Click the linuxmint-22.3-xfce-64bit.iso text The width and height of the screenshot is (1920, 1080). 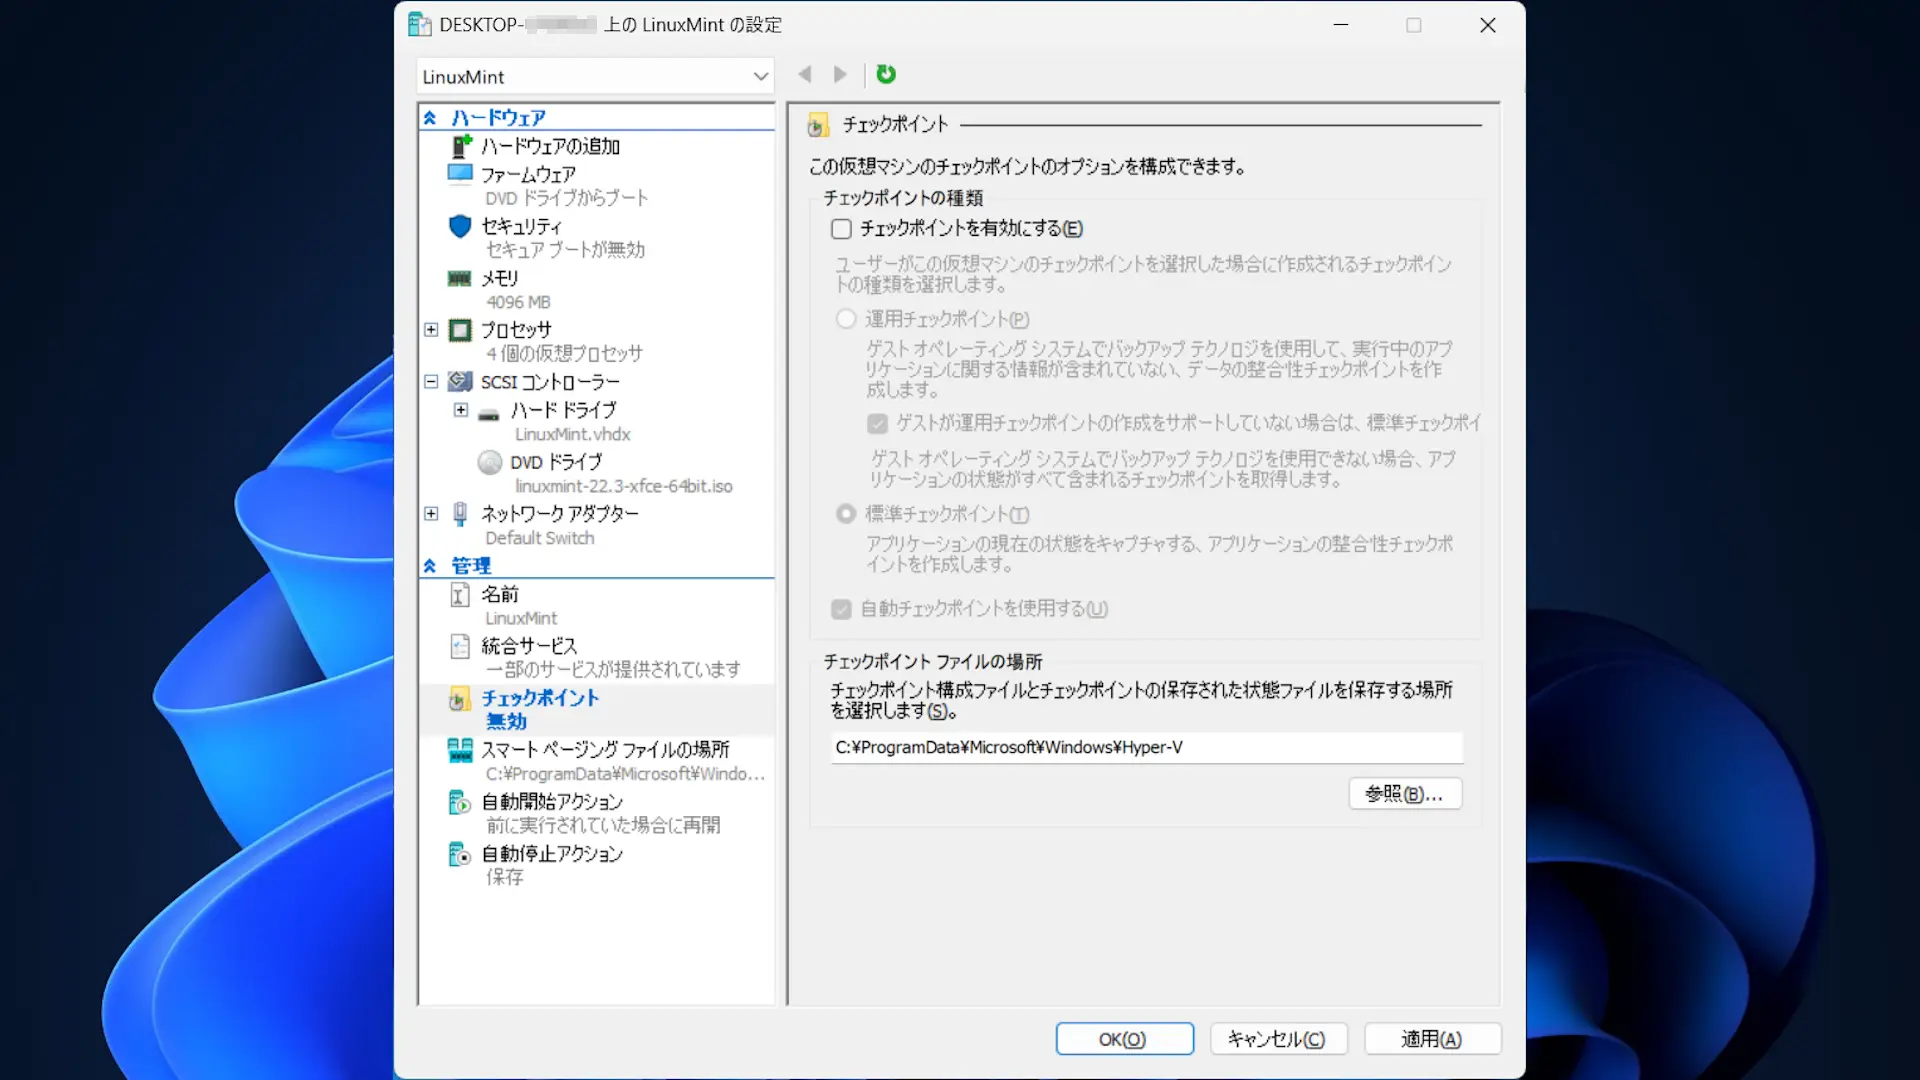point(624,487)
